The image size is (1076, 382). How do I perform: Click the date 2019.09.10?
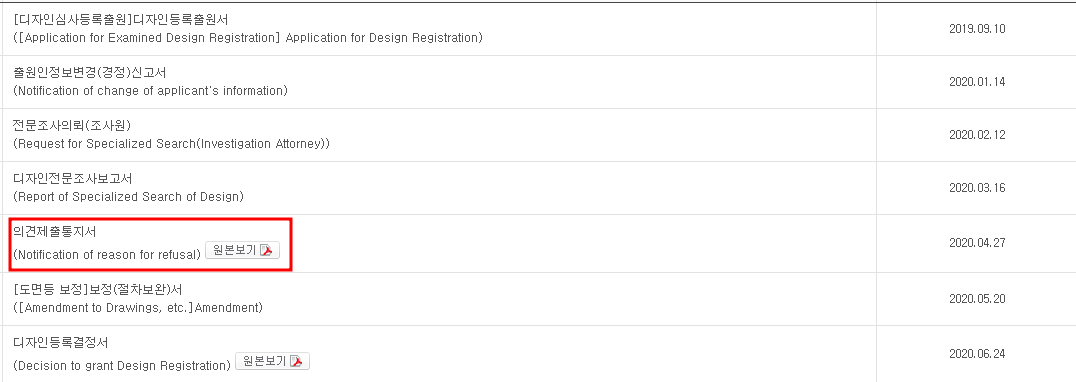(x=977, y=29)
